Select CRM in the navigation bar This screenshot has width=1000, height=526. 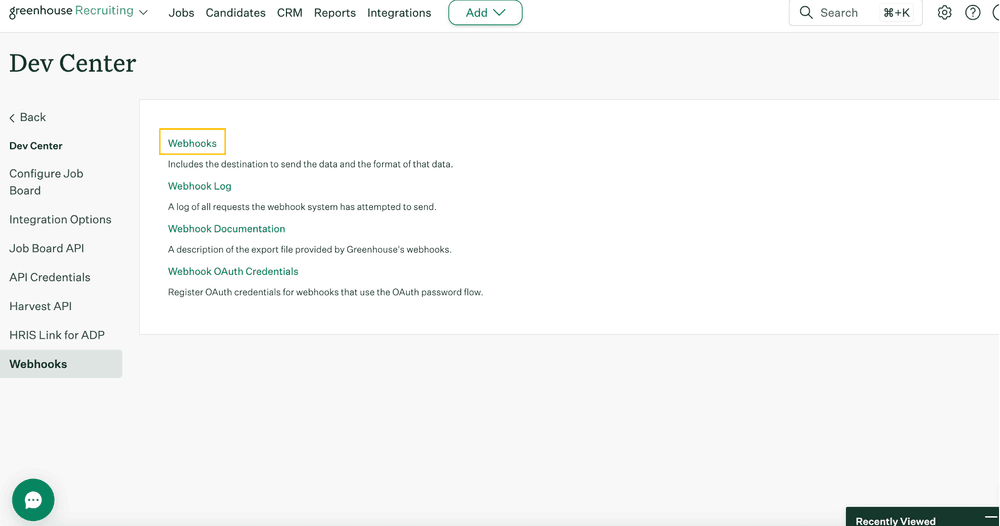click(x=289, y=13)
